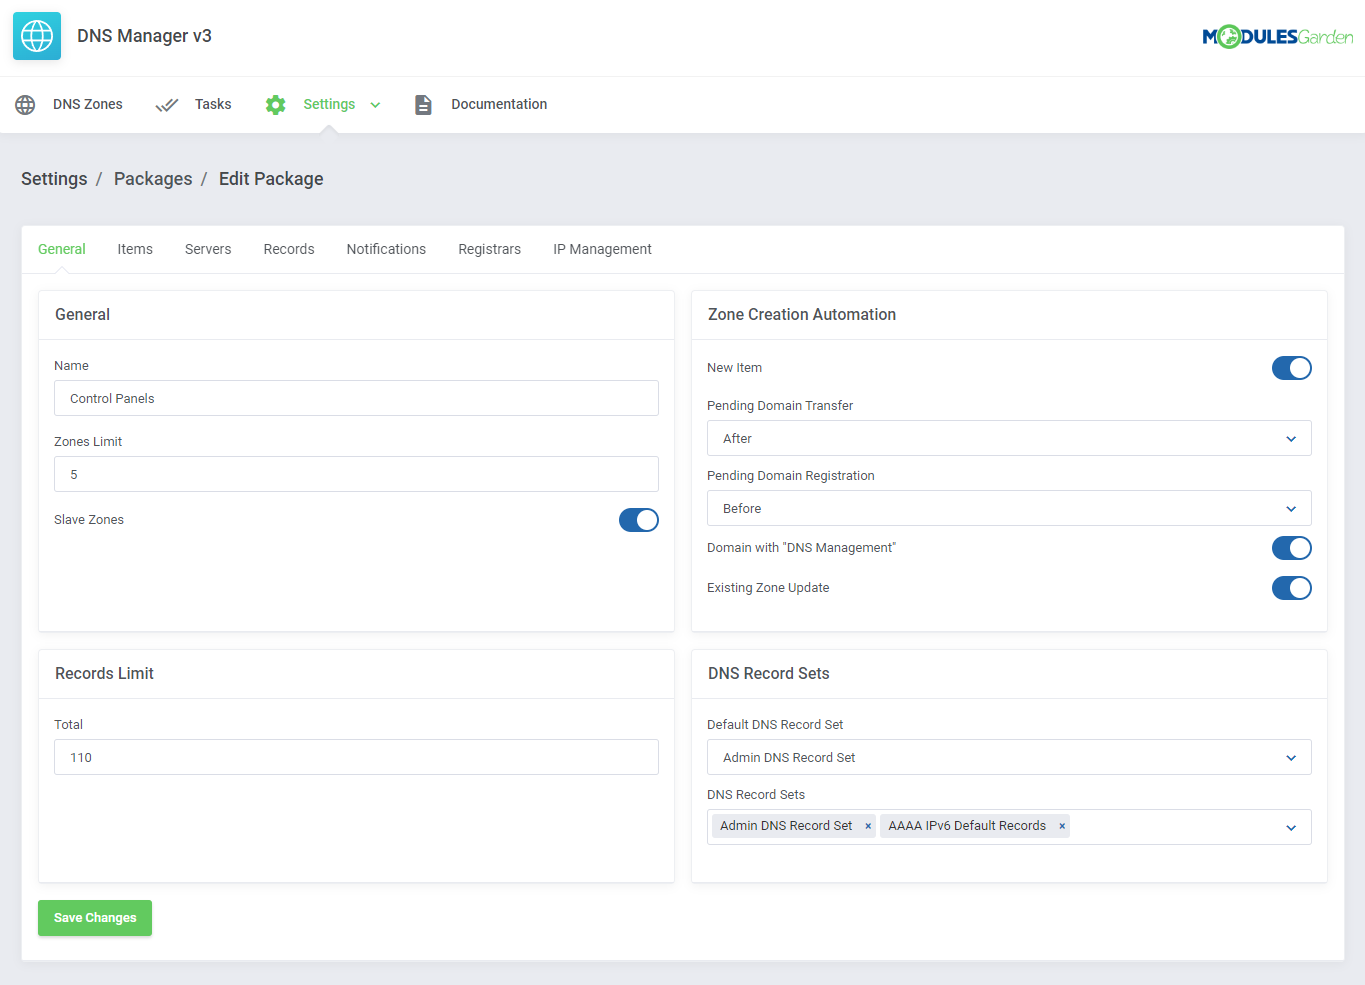
Task: Click the Name input field
Action: (356, 398)
